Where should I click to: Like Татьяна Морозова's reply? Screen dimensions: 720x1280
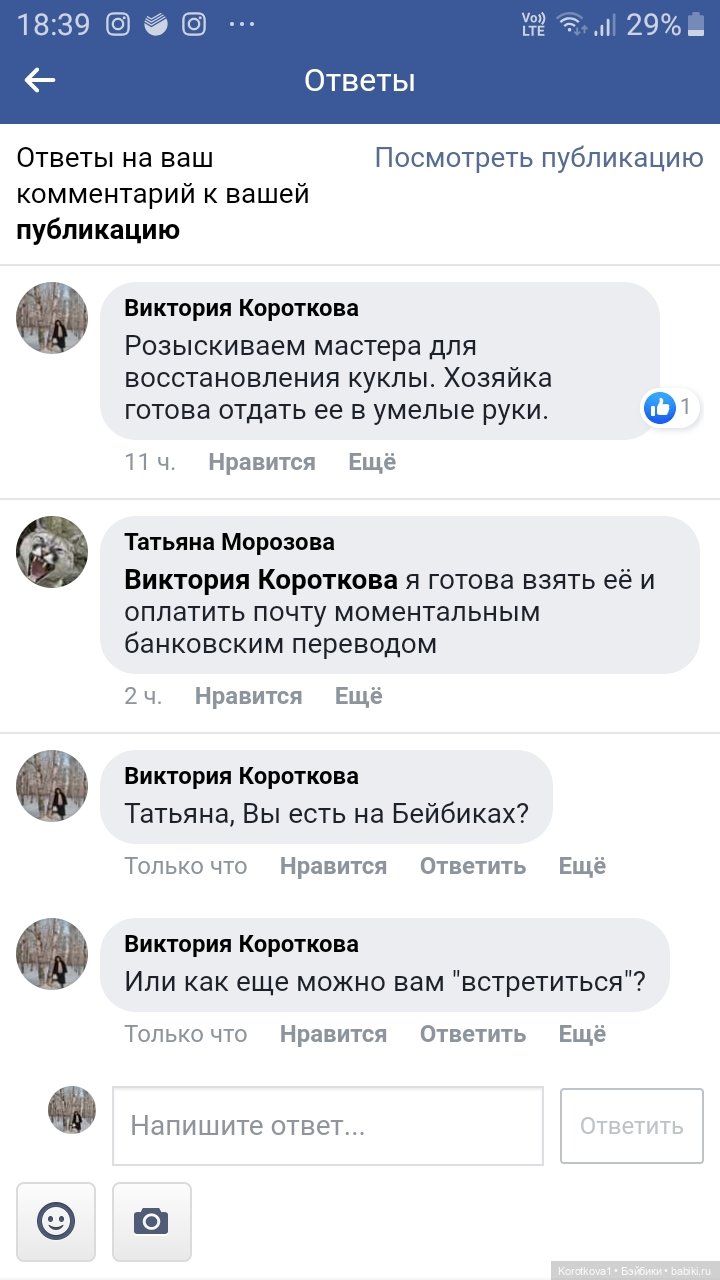[x=248, y=696]
